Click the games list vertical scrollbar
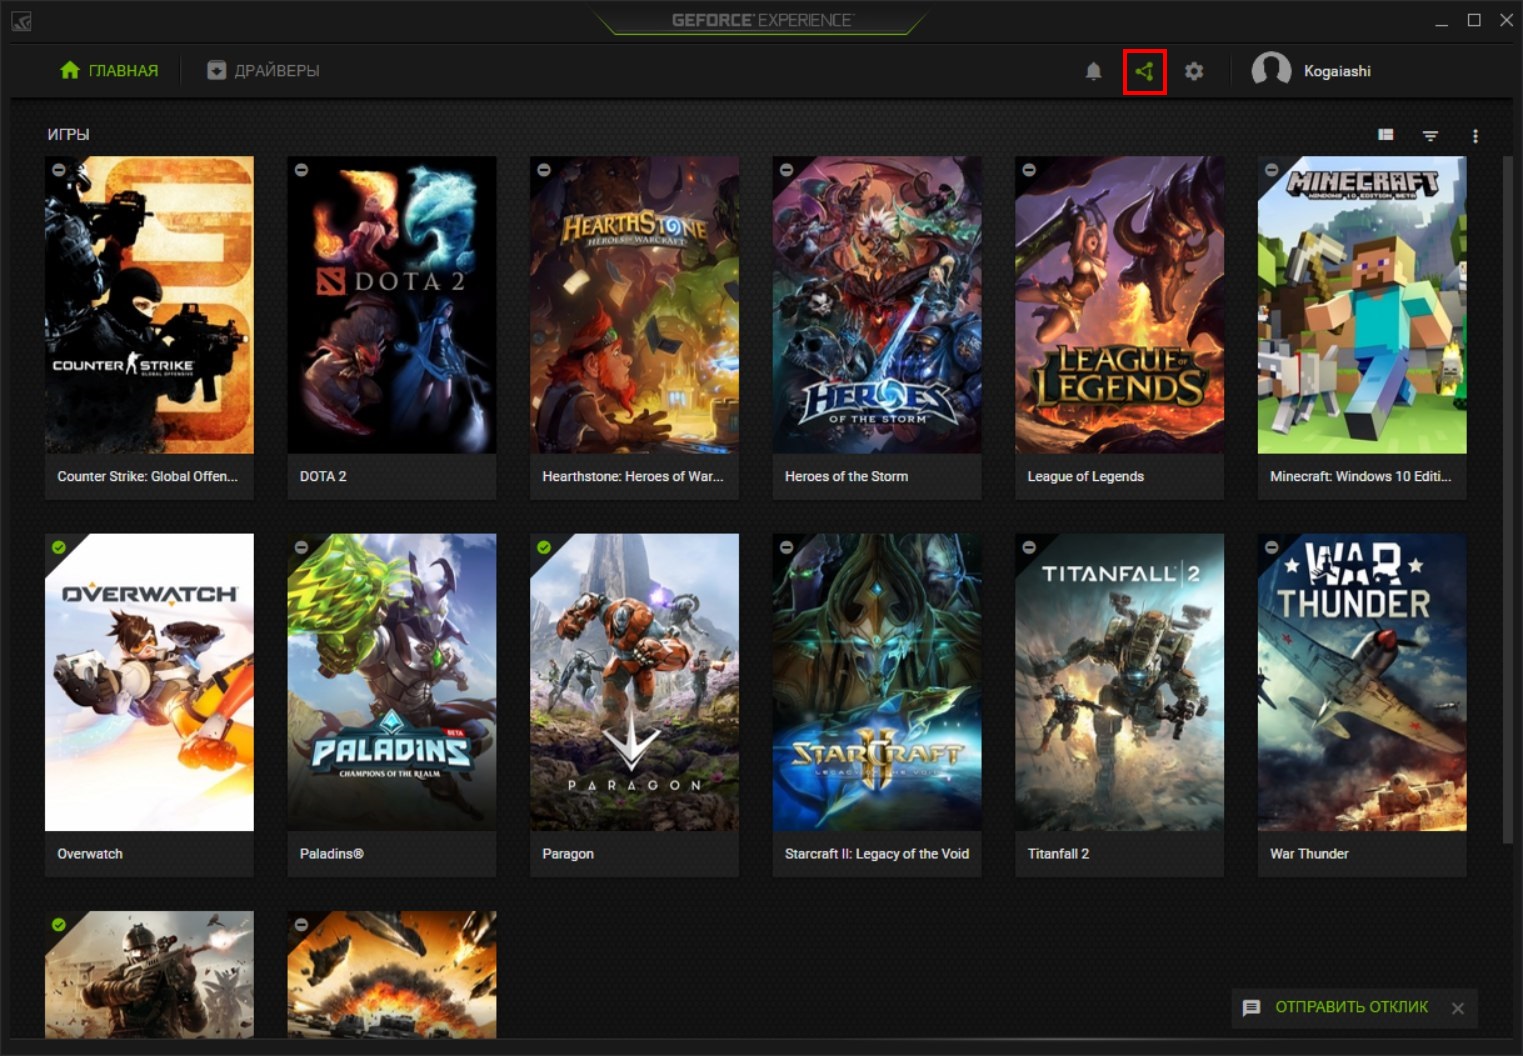 pos(1508,500)
